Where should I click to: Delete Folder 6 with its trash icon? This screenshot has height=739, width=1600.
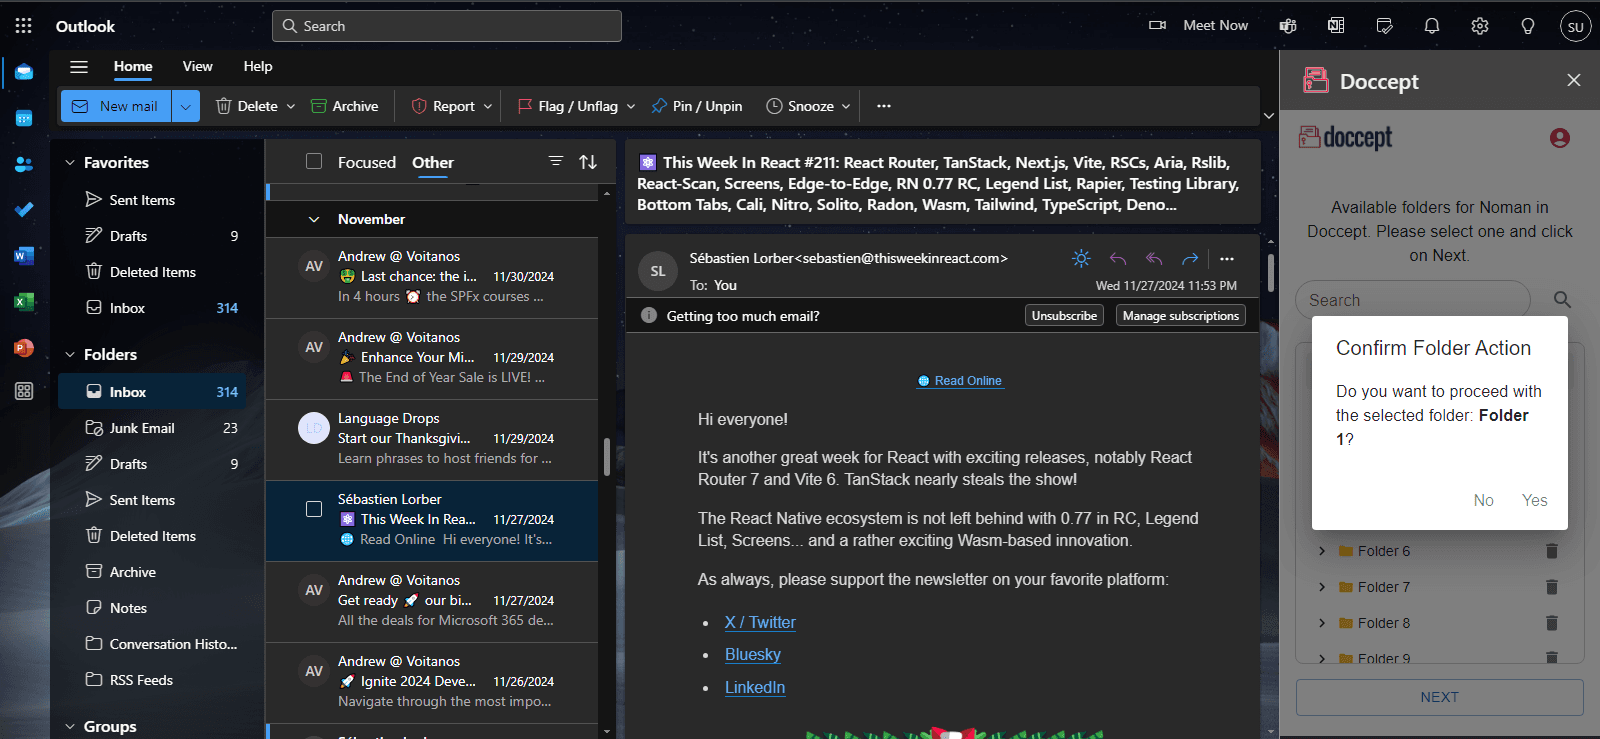tap(1552, 551)
